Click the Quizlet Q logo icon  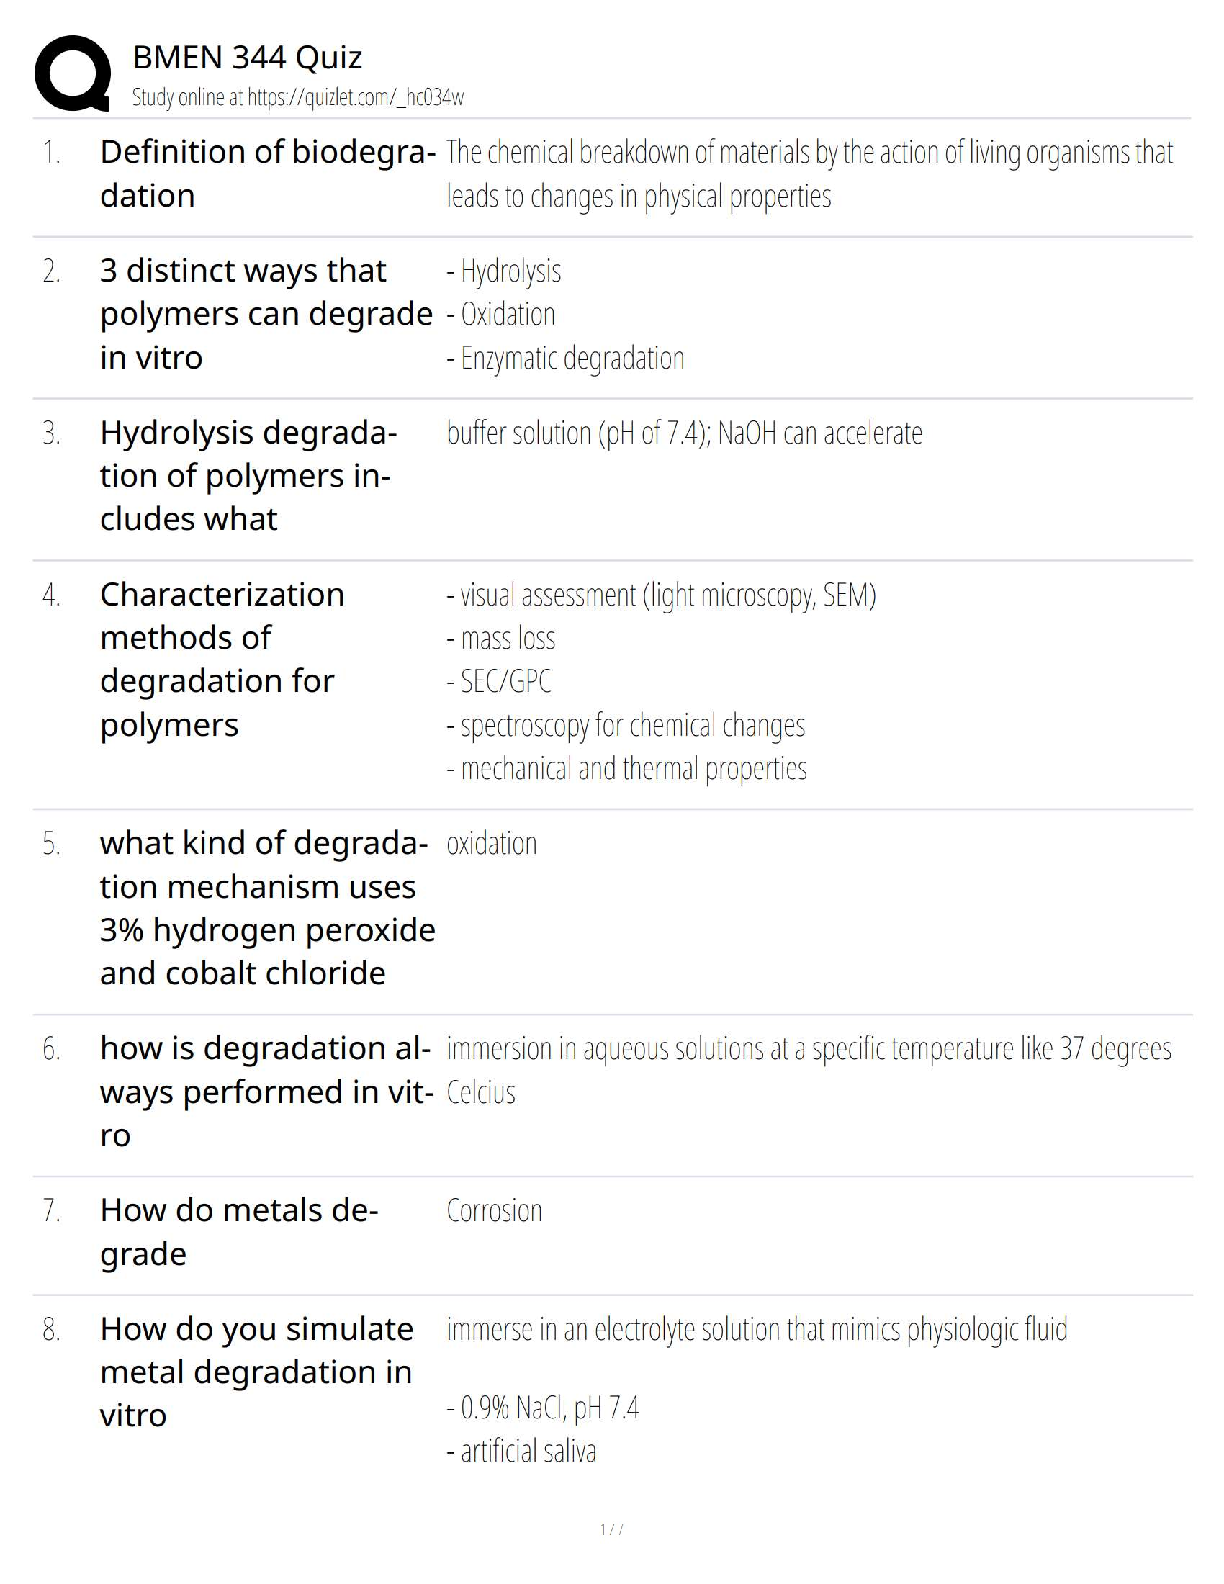click(72, 74)
